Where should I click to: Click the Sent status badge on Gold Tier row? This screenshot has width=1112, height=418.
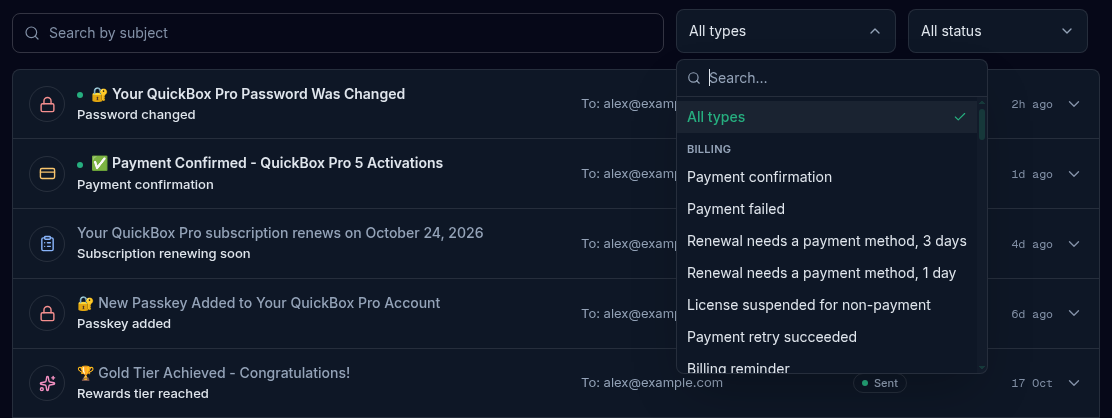879,383
